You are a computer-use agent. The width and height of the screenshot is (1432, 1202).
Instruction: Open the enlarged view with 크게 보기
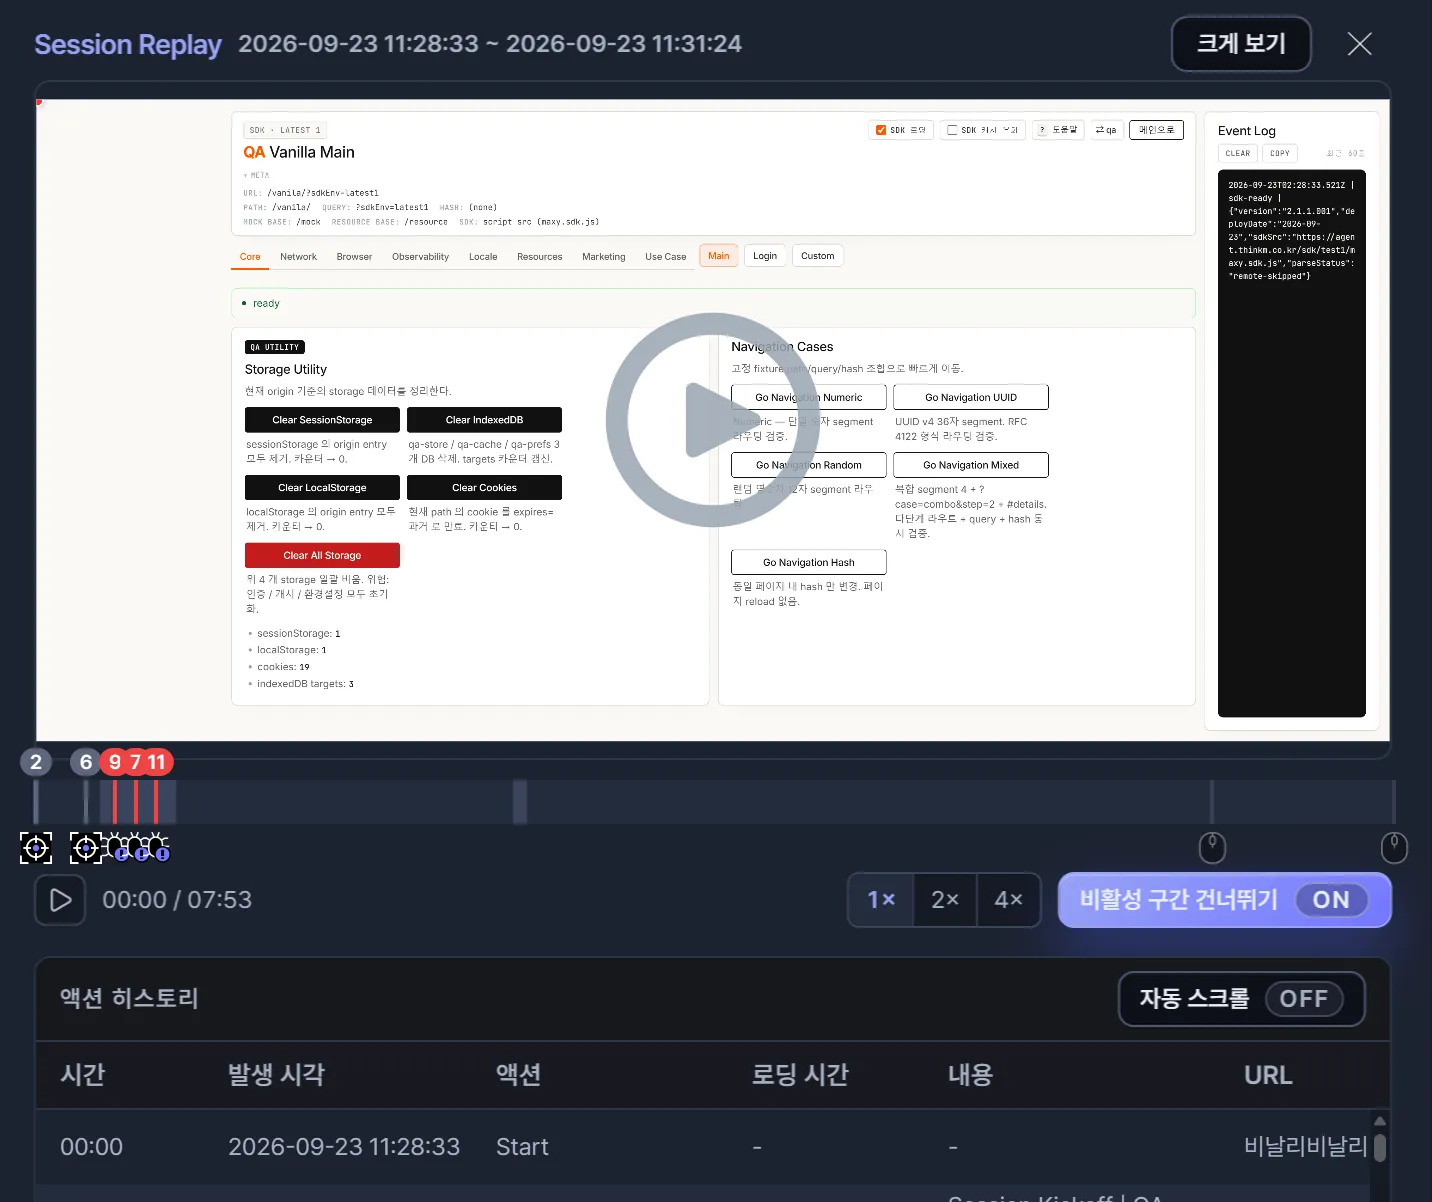pos(1241,44)
